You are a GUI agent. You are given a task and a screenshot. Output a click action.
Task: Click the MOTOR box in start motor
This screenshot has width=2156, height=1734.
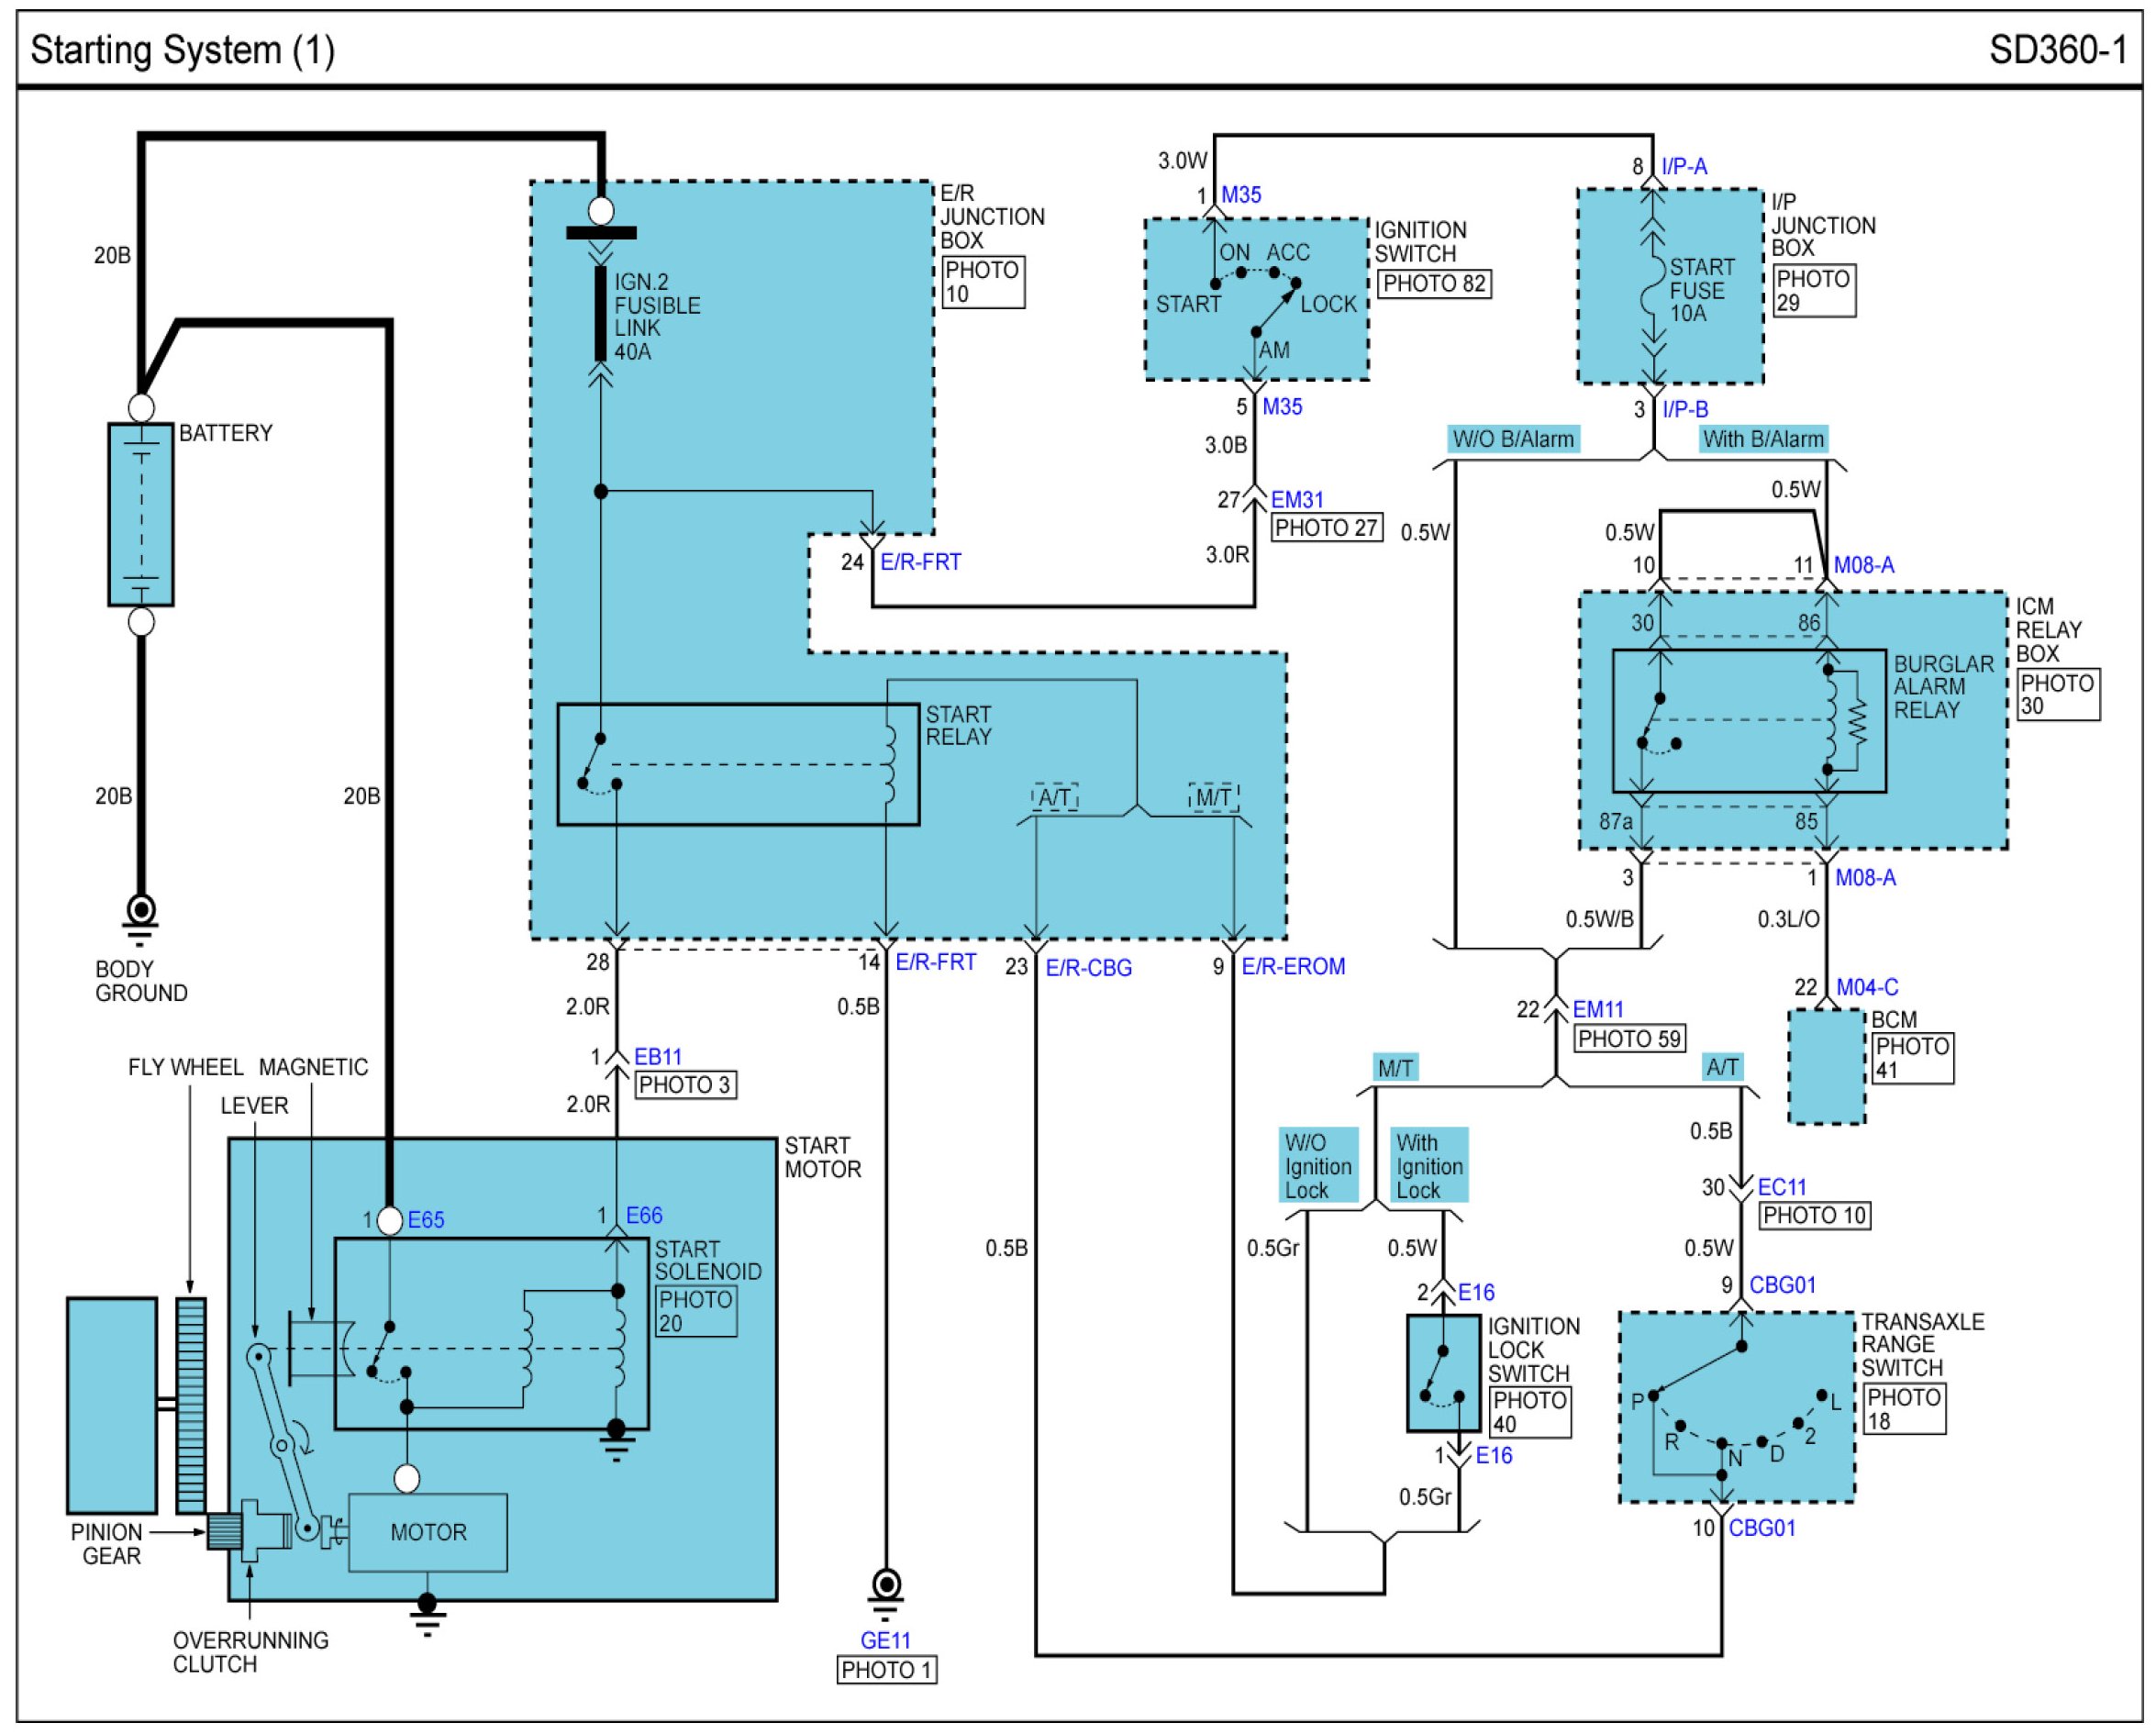428,1535
